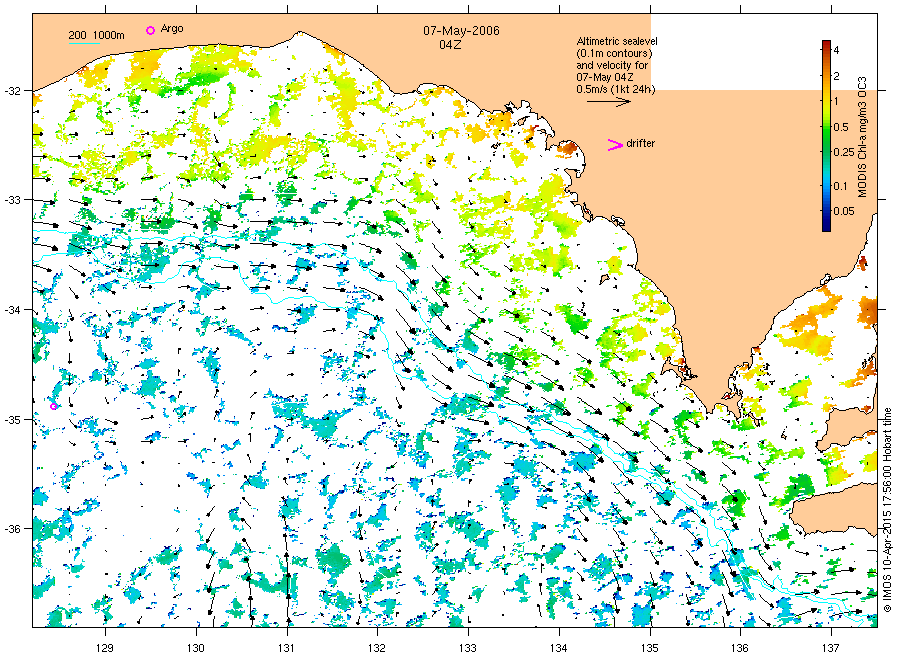The width and height of the screenshot is (900, 660).
Task: Click the color bar value '0.05'
Action: [844, 211]
